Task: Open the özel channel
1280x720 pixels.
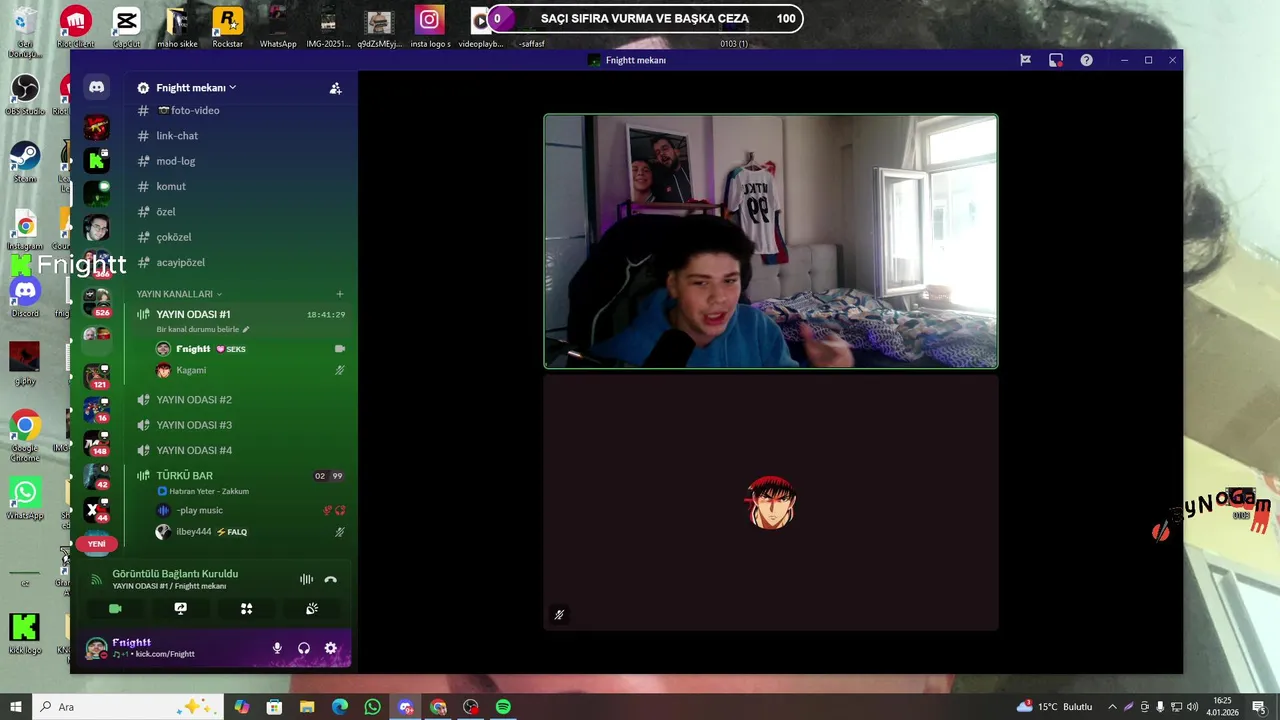Action: 166,212
